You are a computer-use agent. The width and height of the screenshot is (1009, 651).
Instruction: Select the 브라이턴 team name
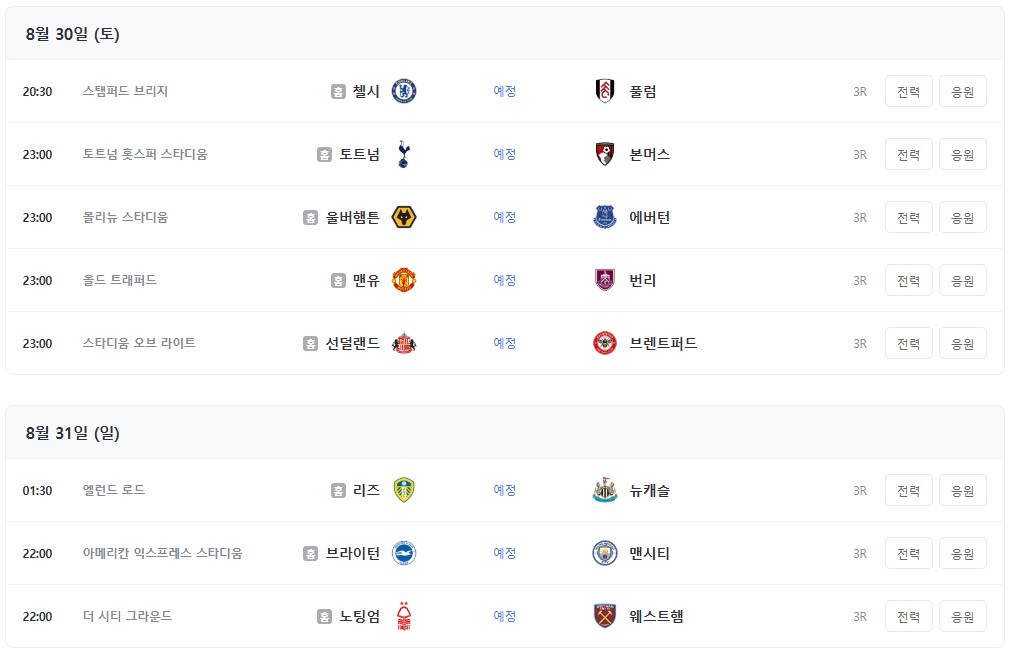(353, 553)
